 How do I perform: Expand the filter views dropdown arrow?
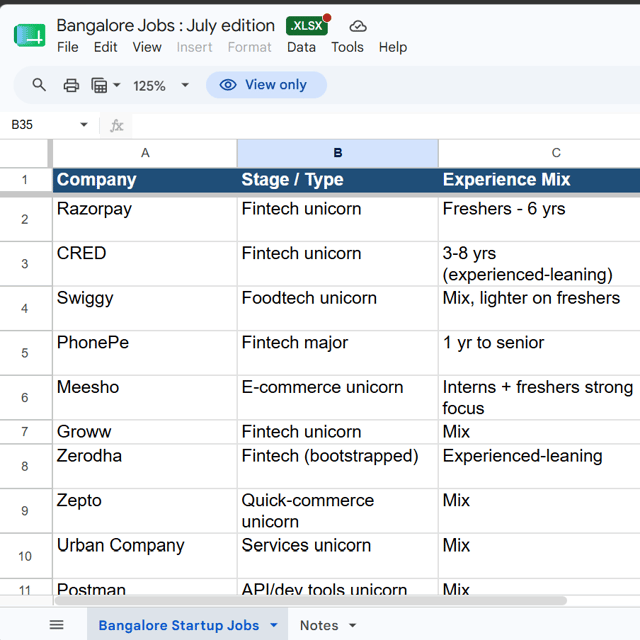[117, 85]
